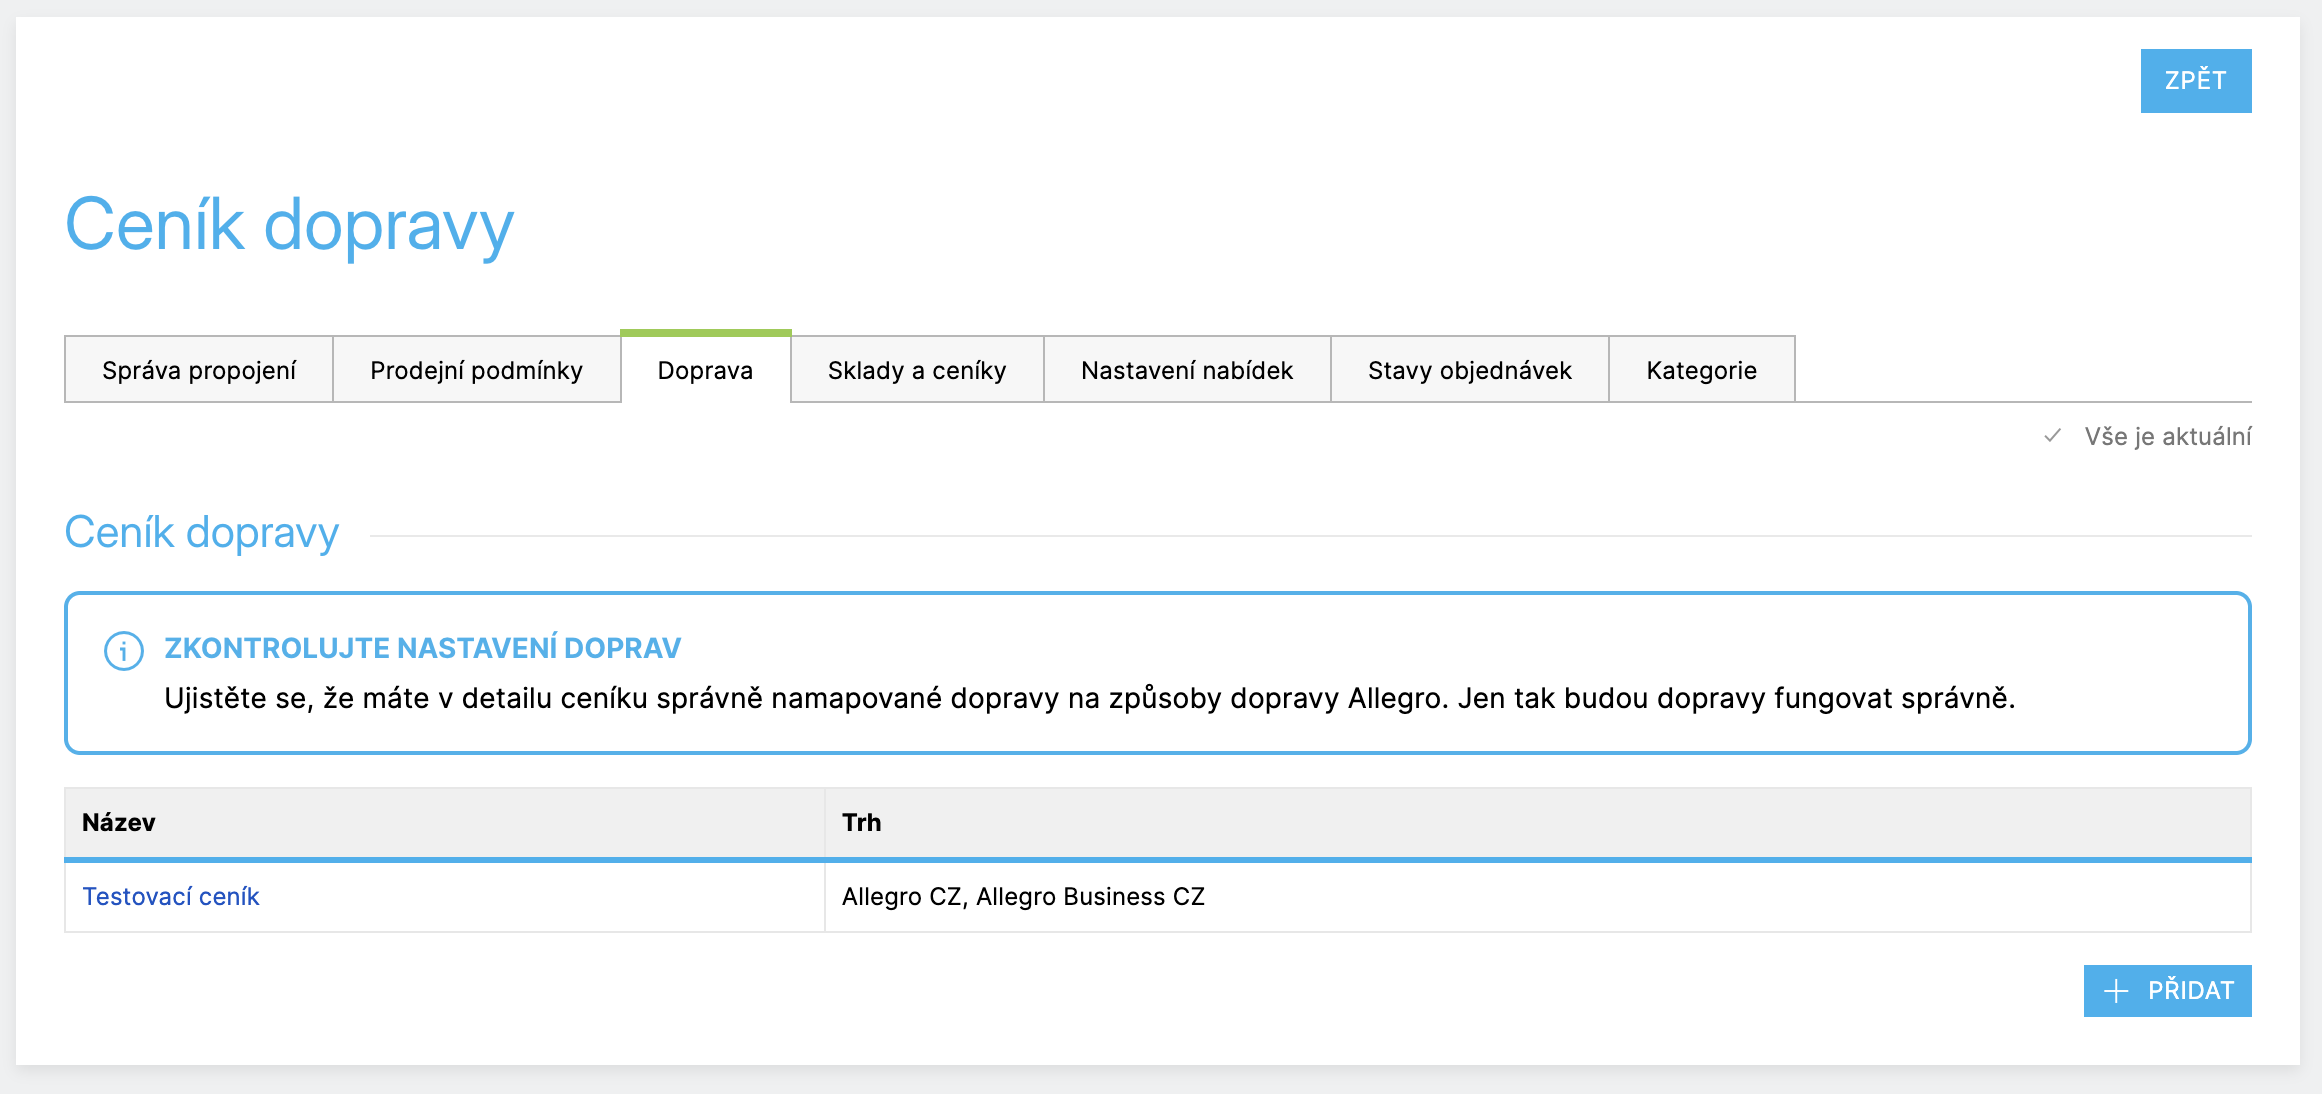Click the Název column header
2322x1094 pixels.
pos(119,822)
